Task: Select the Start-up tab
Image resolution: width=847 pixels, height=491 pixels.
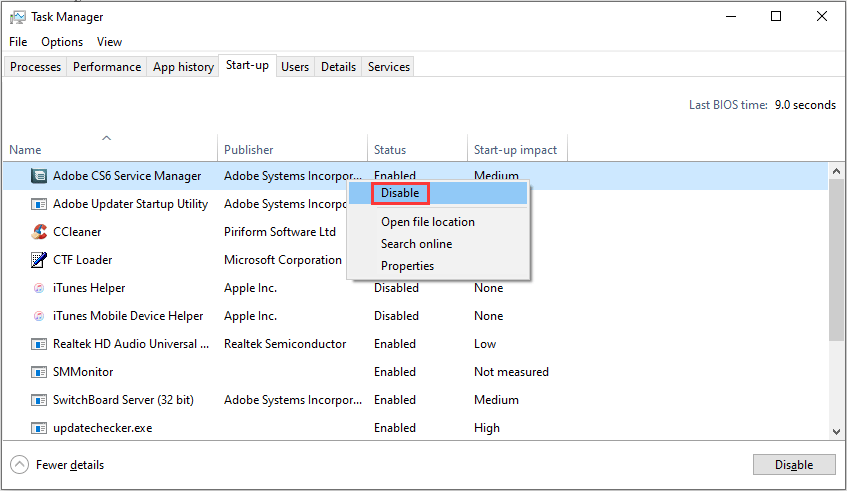Action: click(x=247, y=65)
